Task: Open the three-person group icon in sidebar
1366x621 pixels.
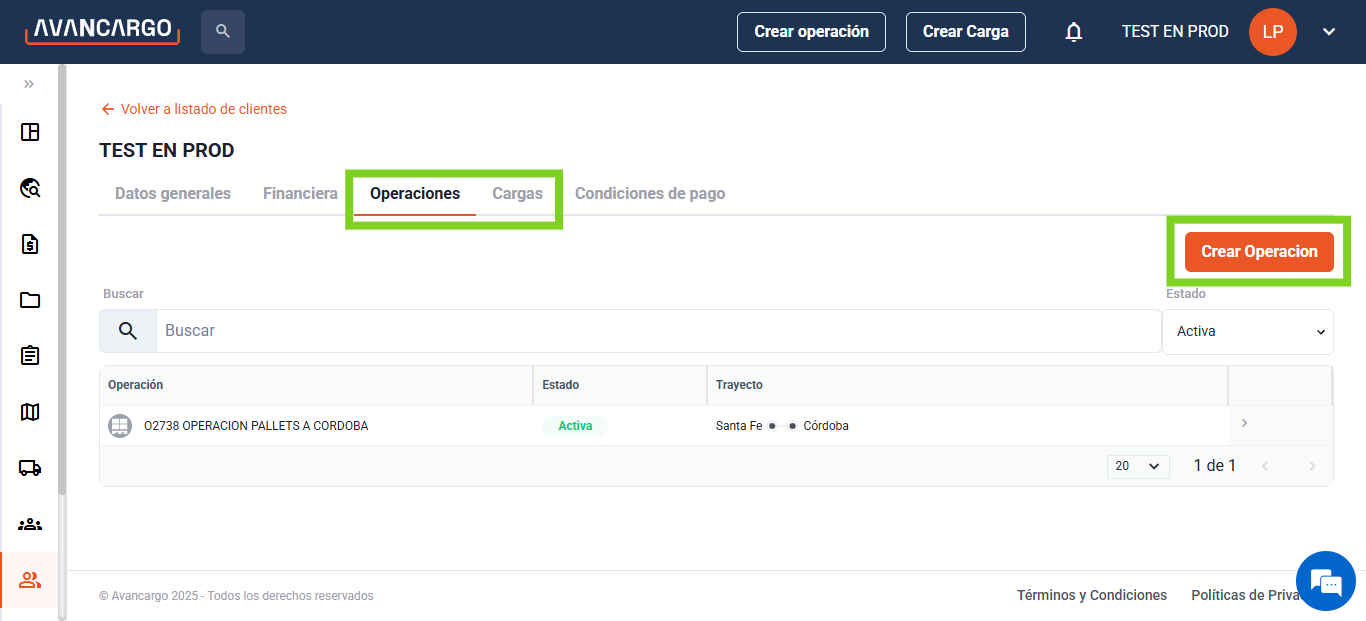Action: [30, 524]
